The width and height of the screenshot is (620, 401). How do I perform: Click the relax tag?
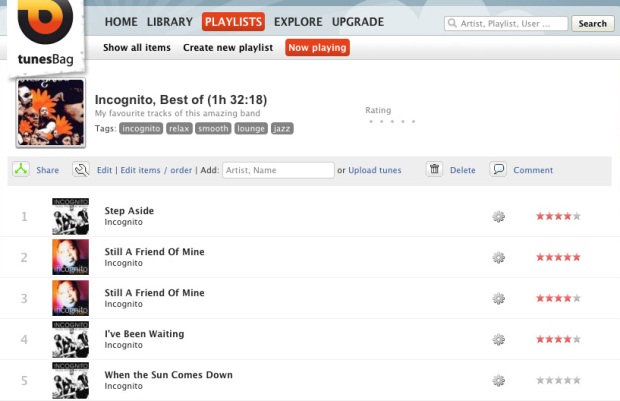179,129
